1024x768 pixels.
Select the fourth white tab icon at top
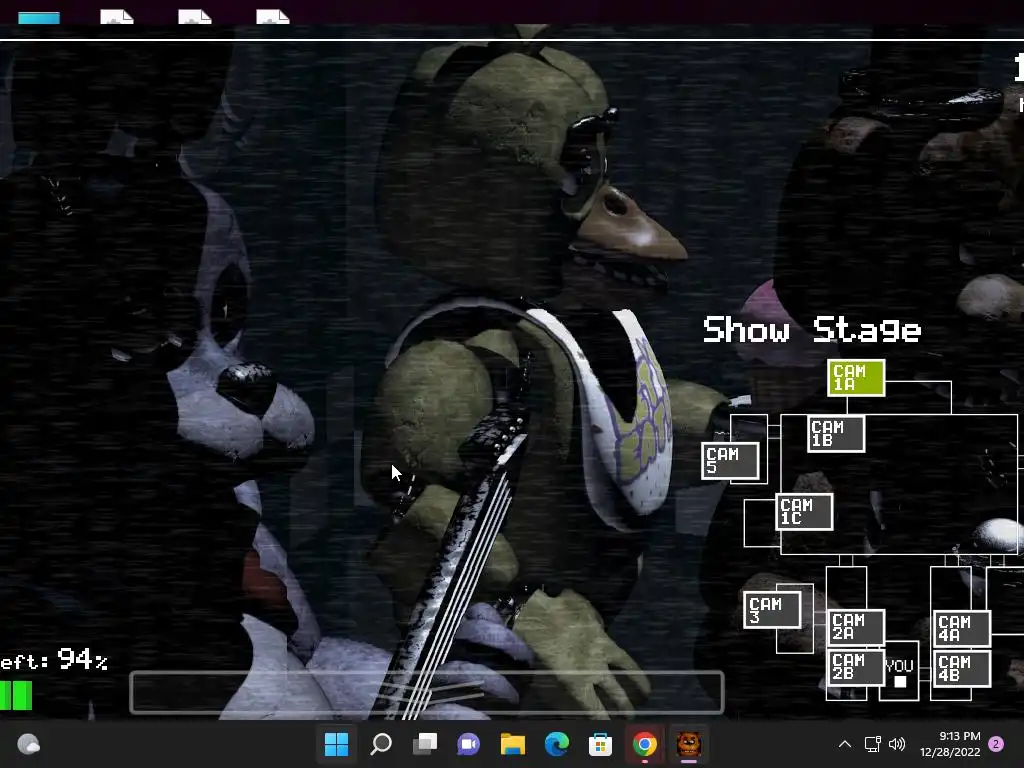click(x=272, y=16)
